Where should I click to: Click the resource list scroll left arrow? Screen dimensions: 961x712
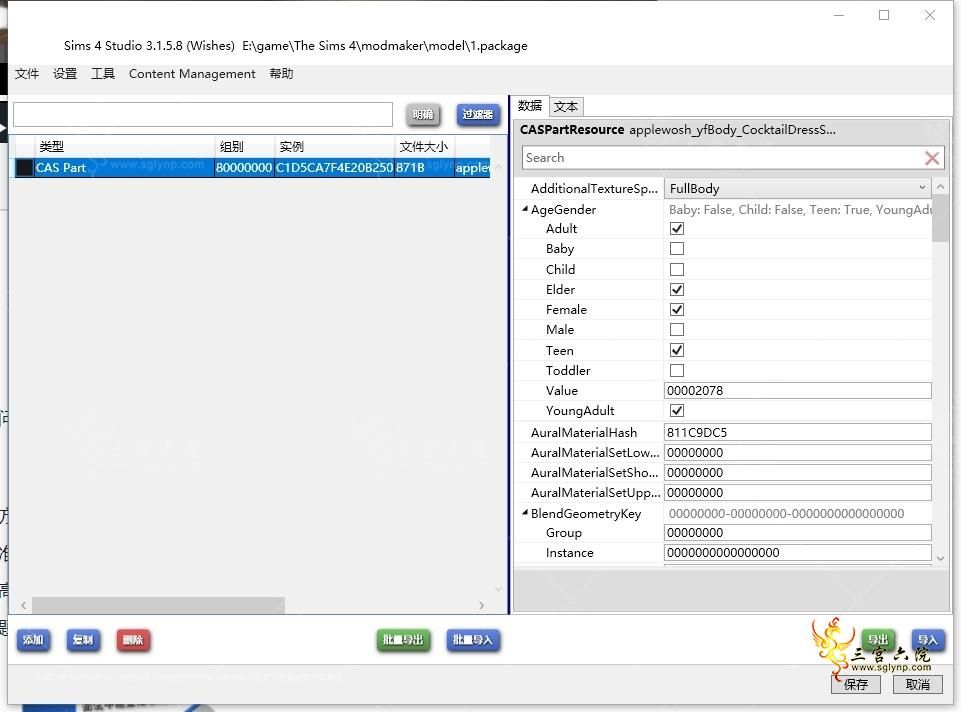coord(23,605)
